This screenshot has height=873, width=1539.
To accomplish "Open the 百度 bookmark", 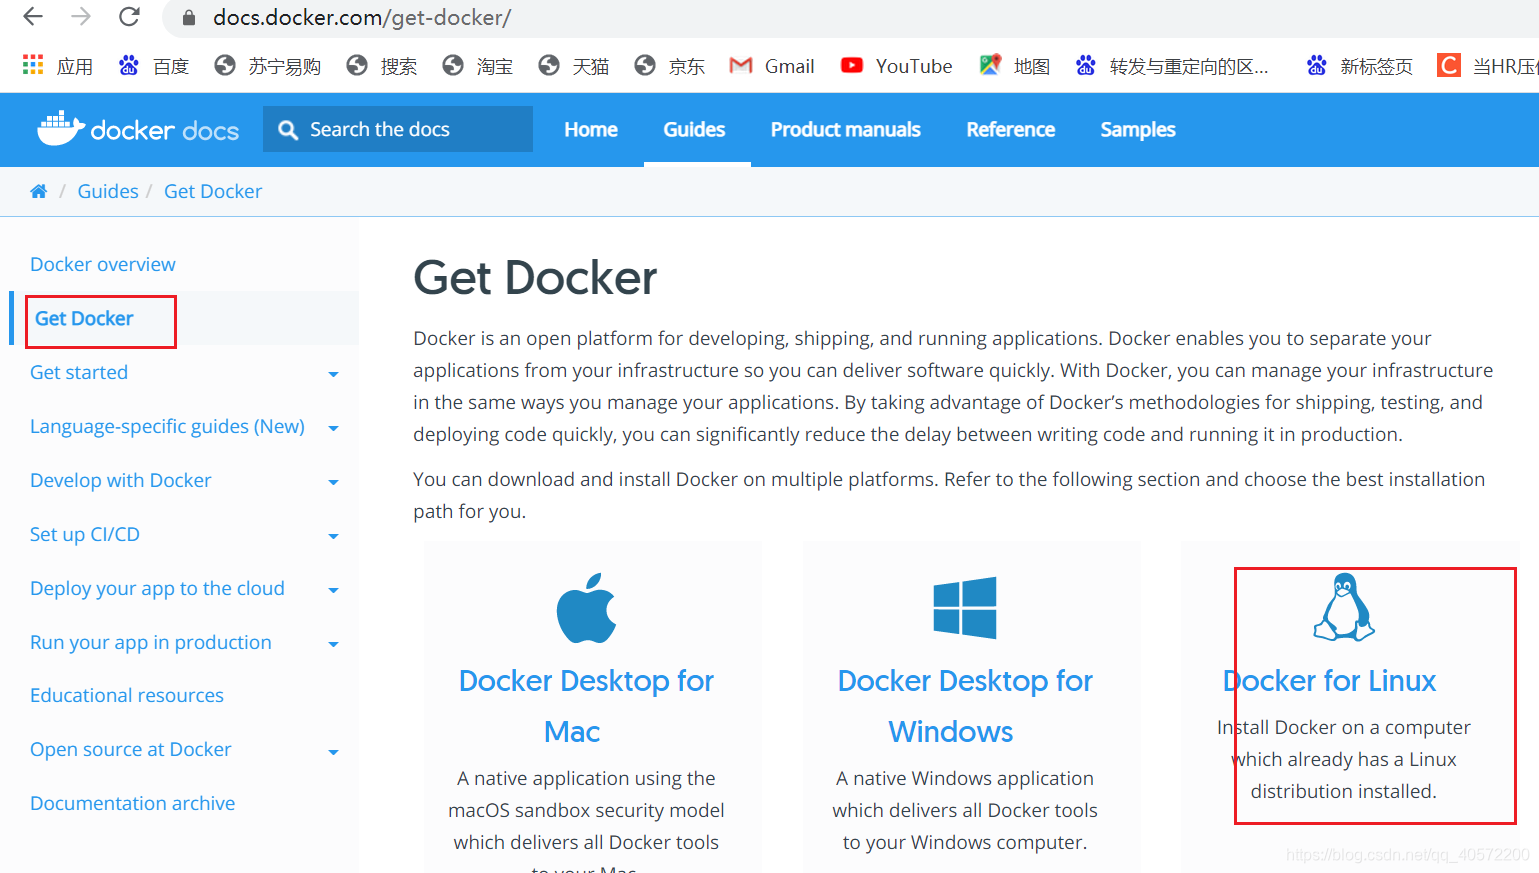I will tap(154, 66).
